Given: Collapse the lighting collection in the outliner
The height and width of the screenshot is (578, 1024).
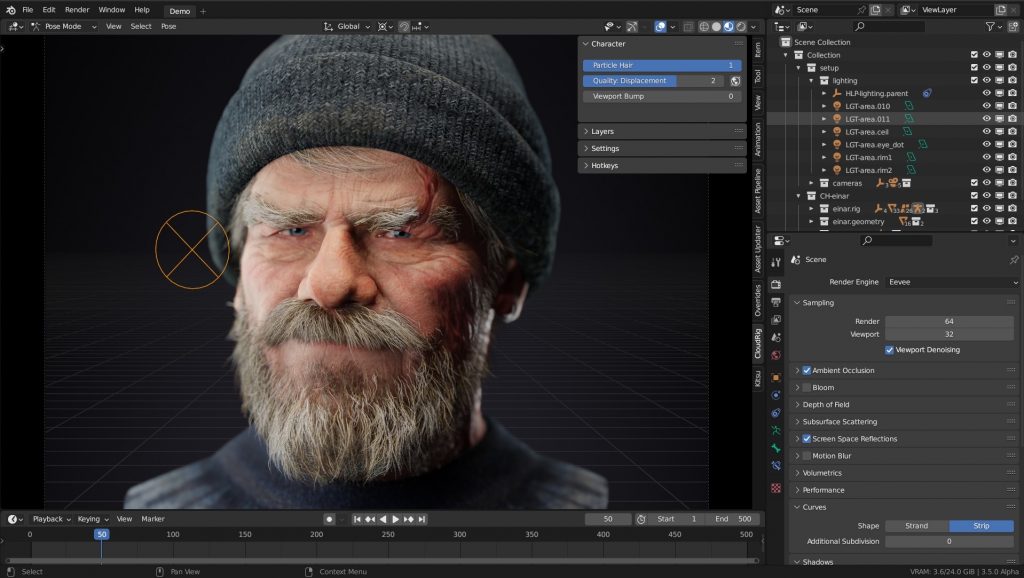Looking at the screenshot, I should click(810, 80).
